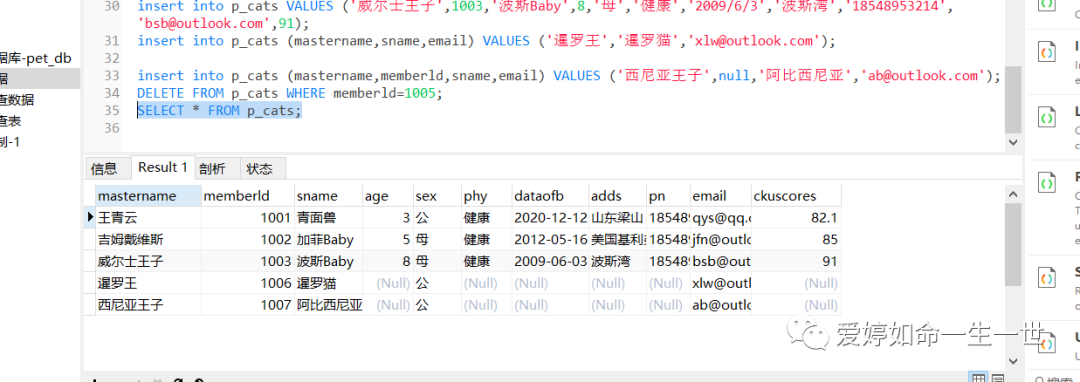1080x382 pixels.
Task: Click the cell 威尔士王子
Action: pyautogui.click(x=148, y=262)
